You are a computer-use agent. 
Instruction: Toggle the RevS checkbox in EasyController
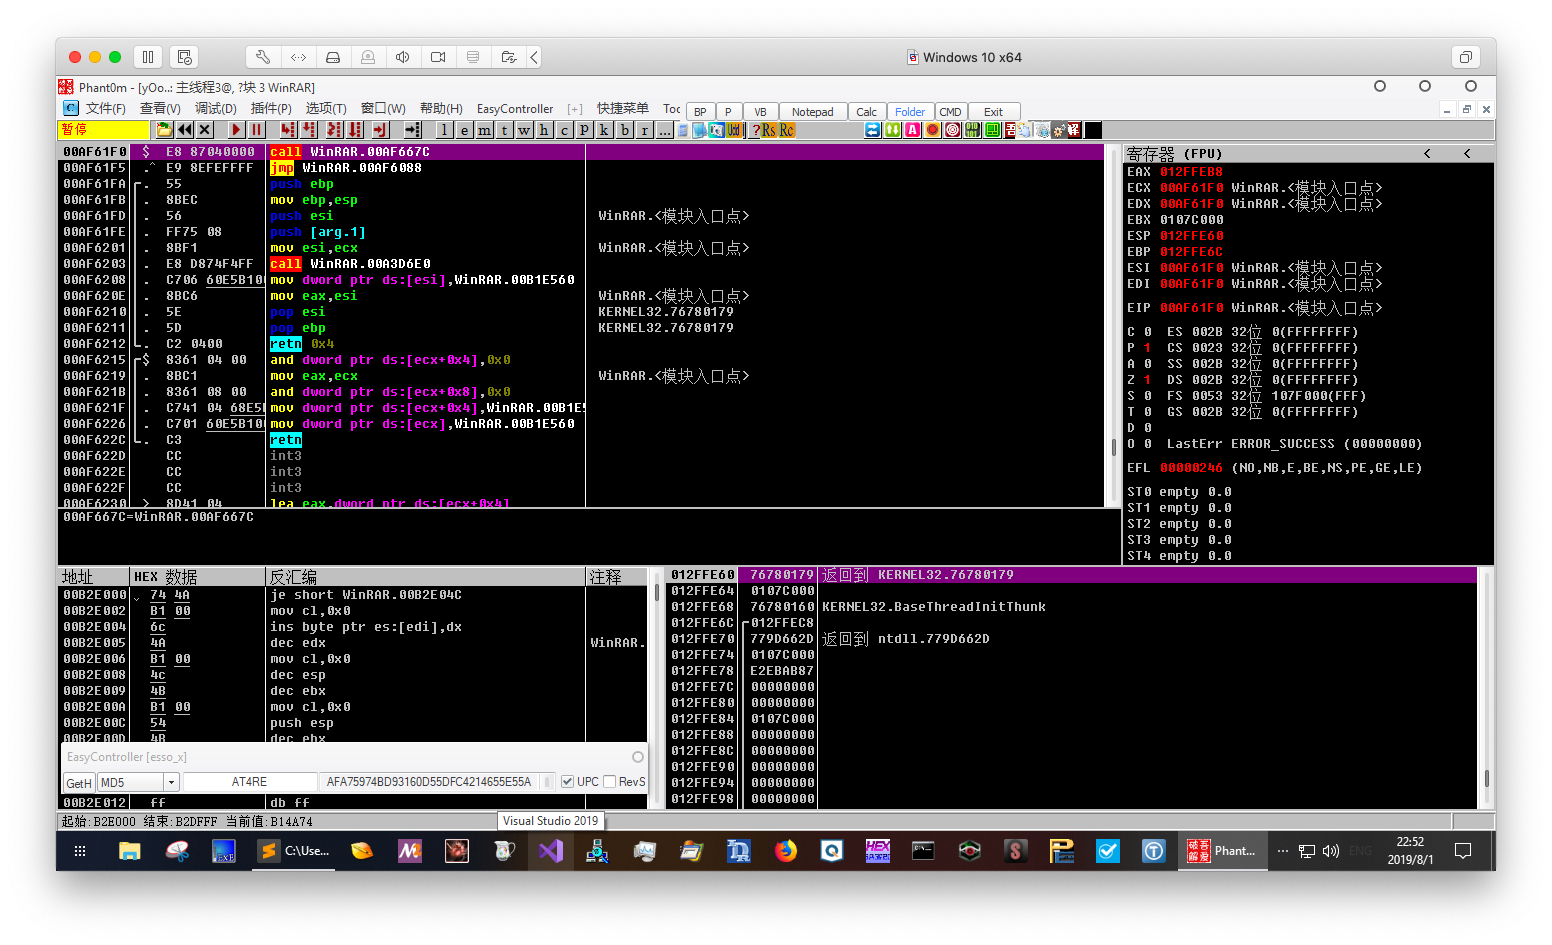609,782
